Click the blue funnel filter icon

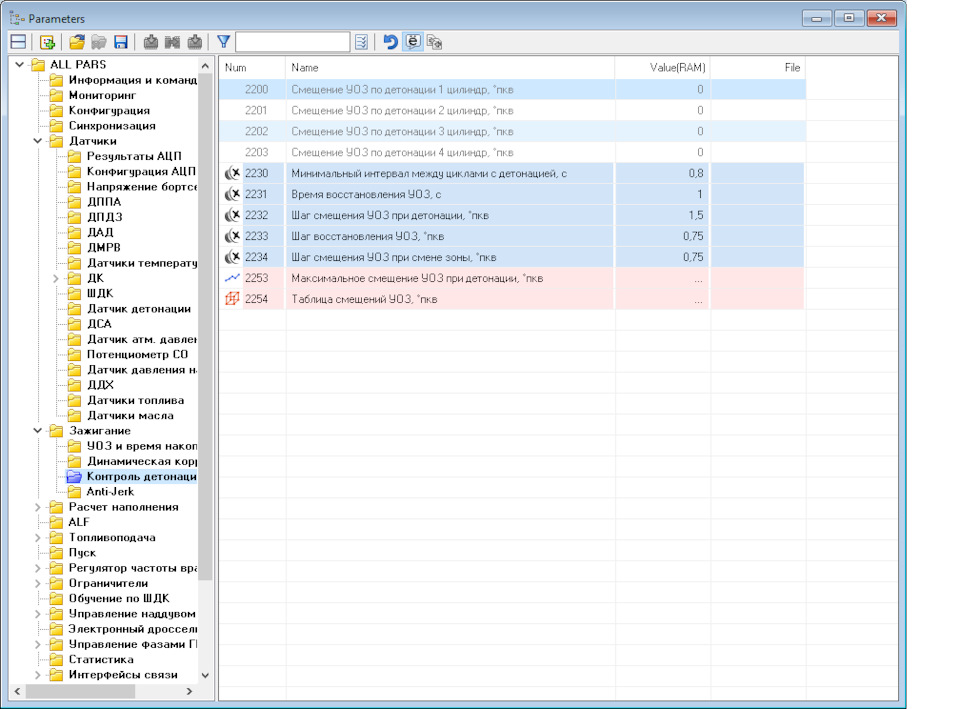(224, 42)
